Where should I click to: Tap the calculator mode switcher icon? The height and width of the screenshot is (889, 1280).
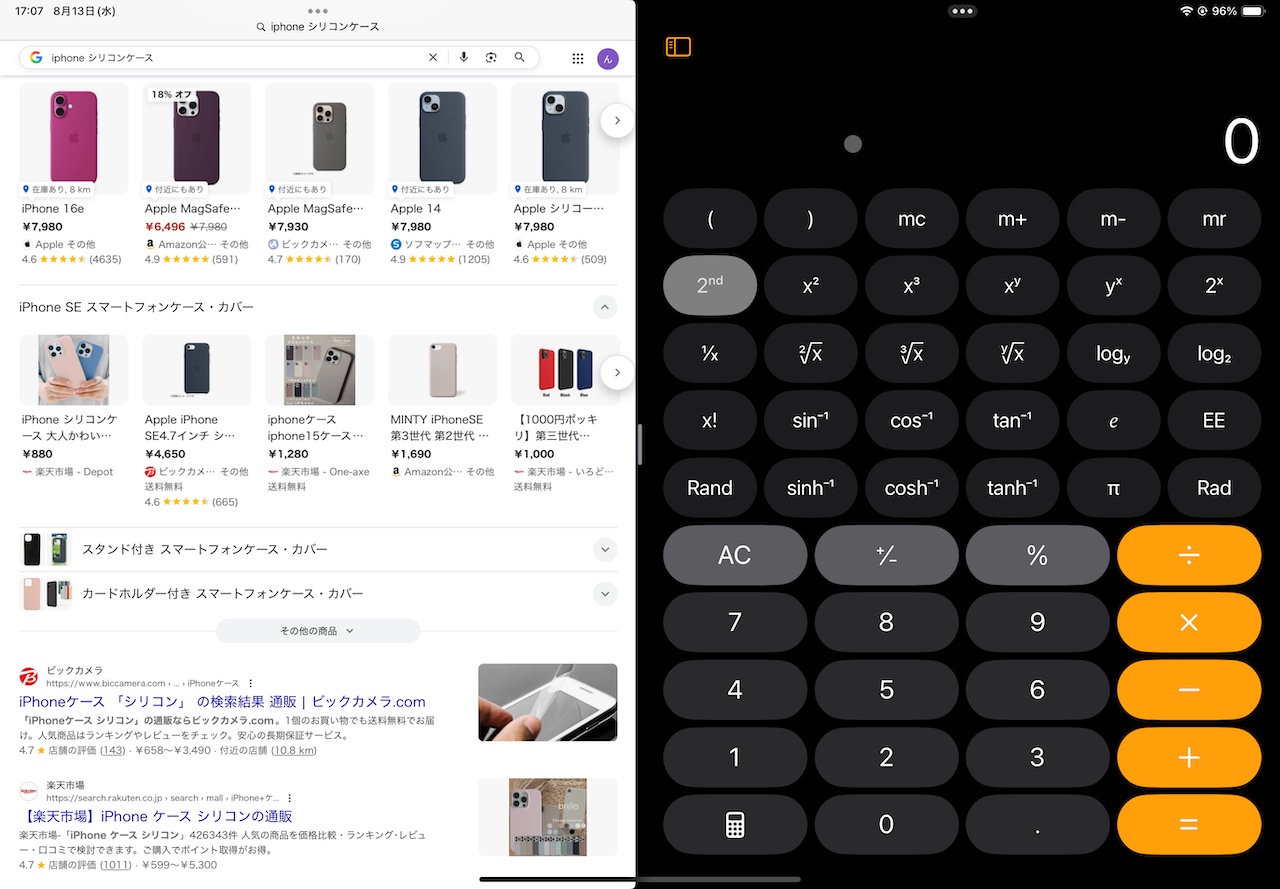[735, 825]
